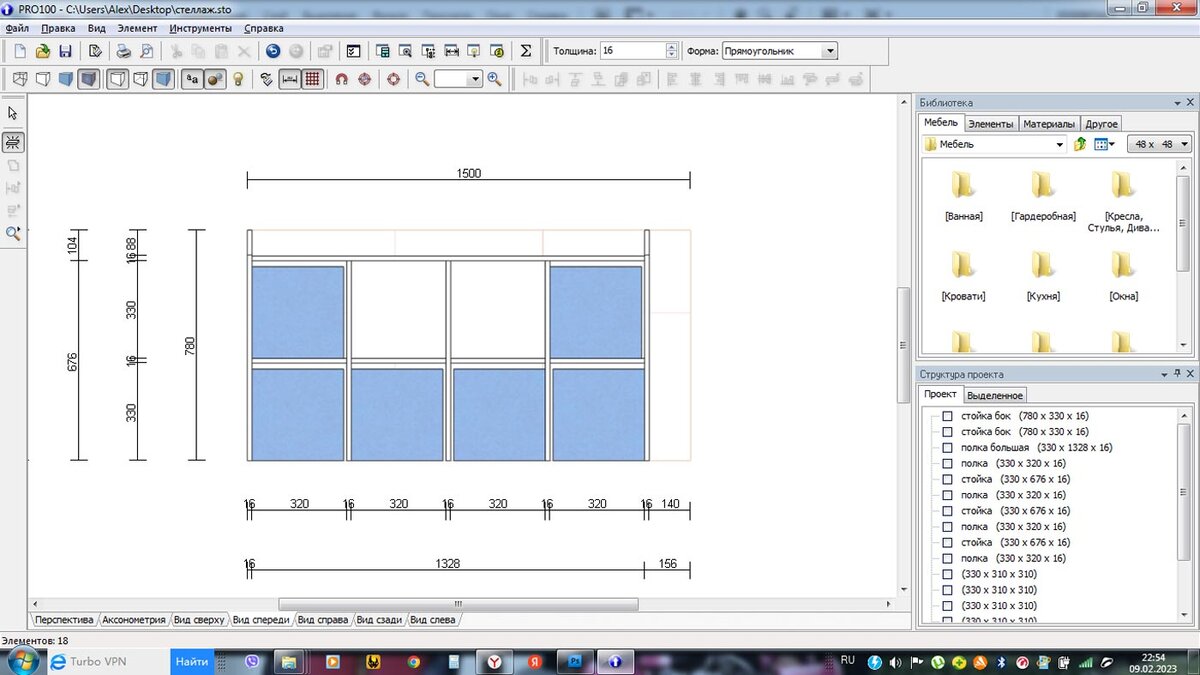Check the 'полка большая' checkbox
Image resolution: width=1200 pixels, height=675 pixels.
947,447
